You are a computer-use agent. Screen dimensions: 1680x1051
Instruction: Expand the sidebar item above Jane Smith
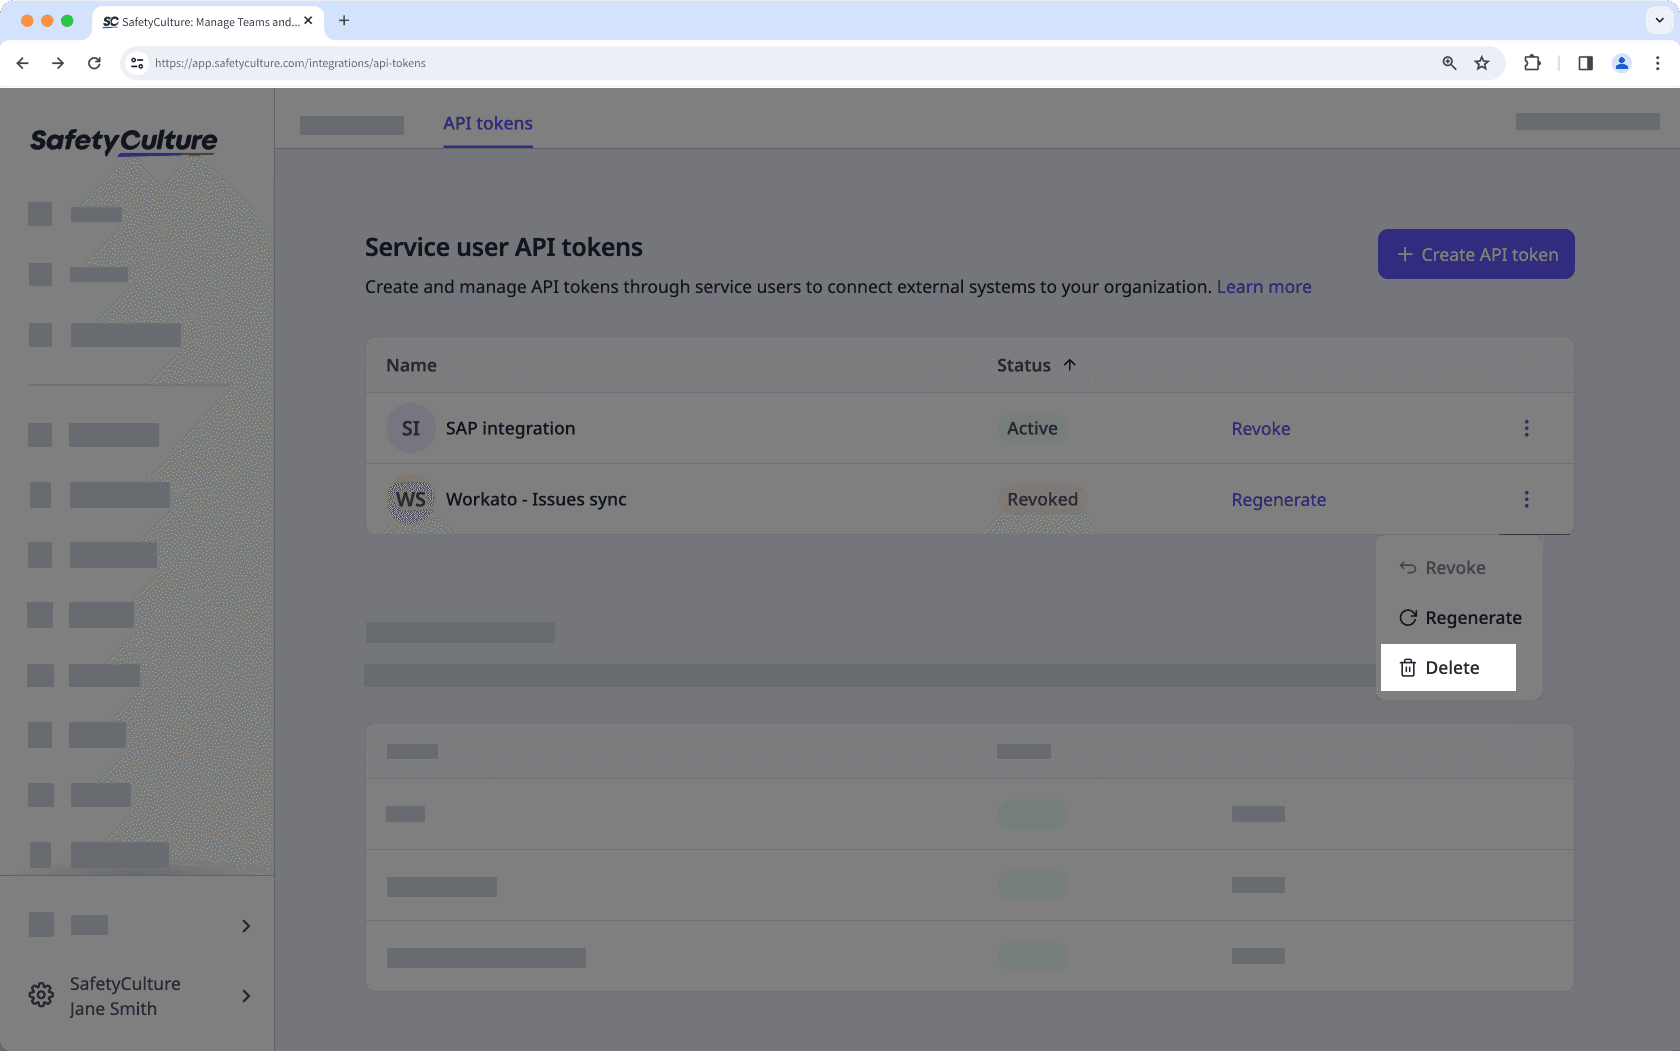pos(246,926)
